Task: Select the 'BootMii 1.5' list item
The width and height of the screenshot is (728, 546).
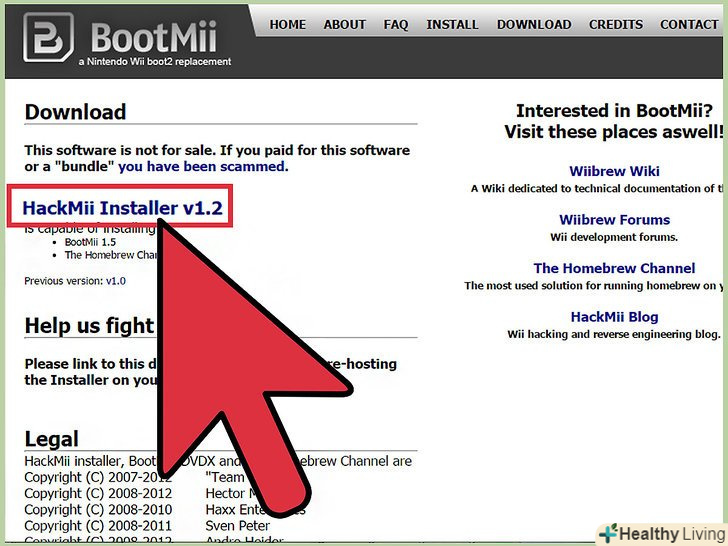Action: point(90,242)
